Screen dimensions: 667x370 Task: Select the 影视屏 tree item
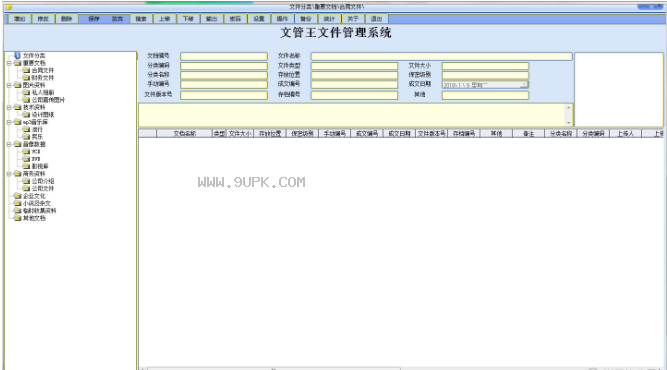coord(40,166)
